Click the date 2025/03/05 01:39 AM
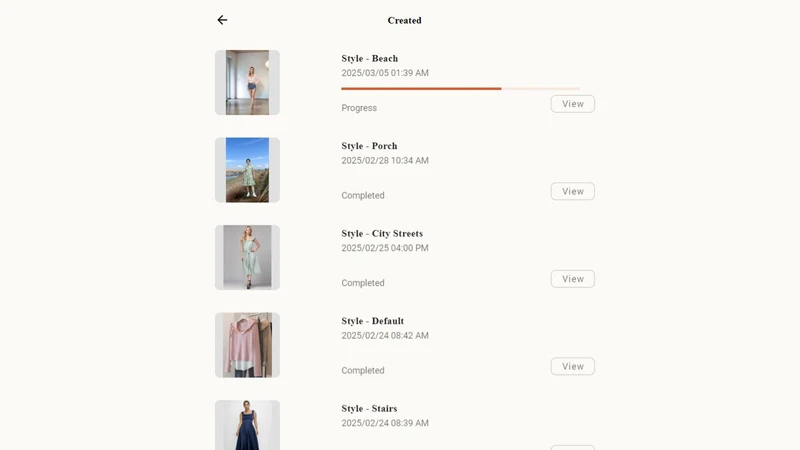Screen dimensions: 800x450 [x=385, y=73]
